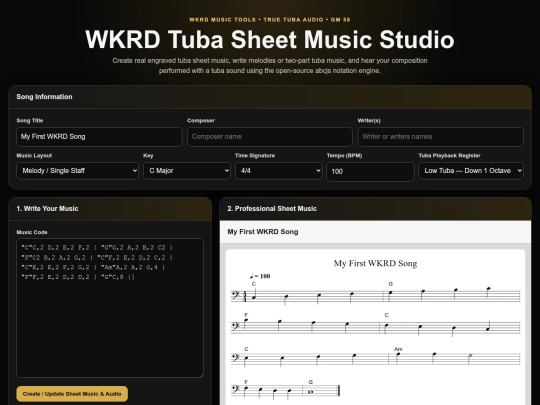Screen dimensions: 540x405
Task: Click the '1. Write Your Music' header
Action: click(x=110, y=209)
